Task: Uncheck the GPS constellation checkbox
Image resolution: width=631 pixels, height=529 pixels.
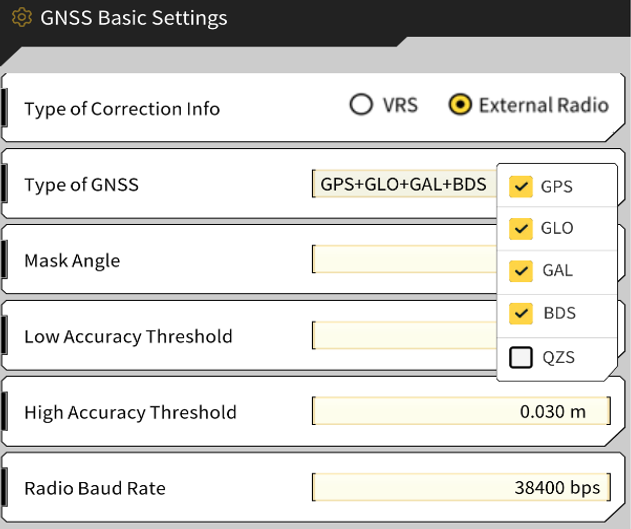Action: click(x=520, y=186)
